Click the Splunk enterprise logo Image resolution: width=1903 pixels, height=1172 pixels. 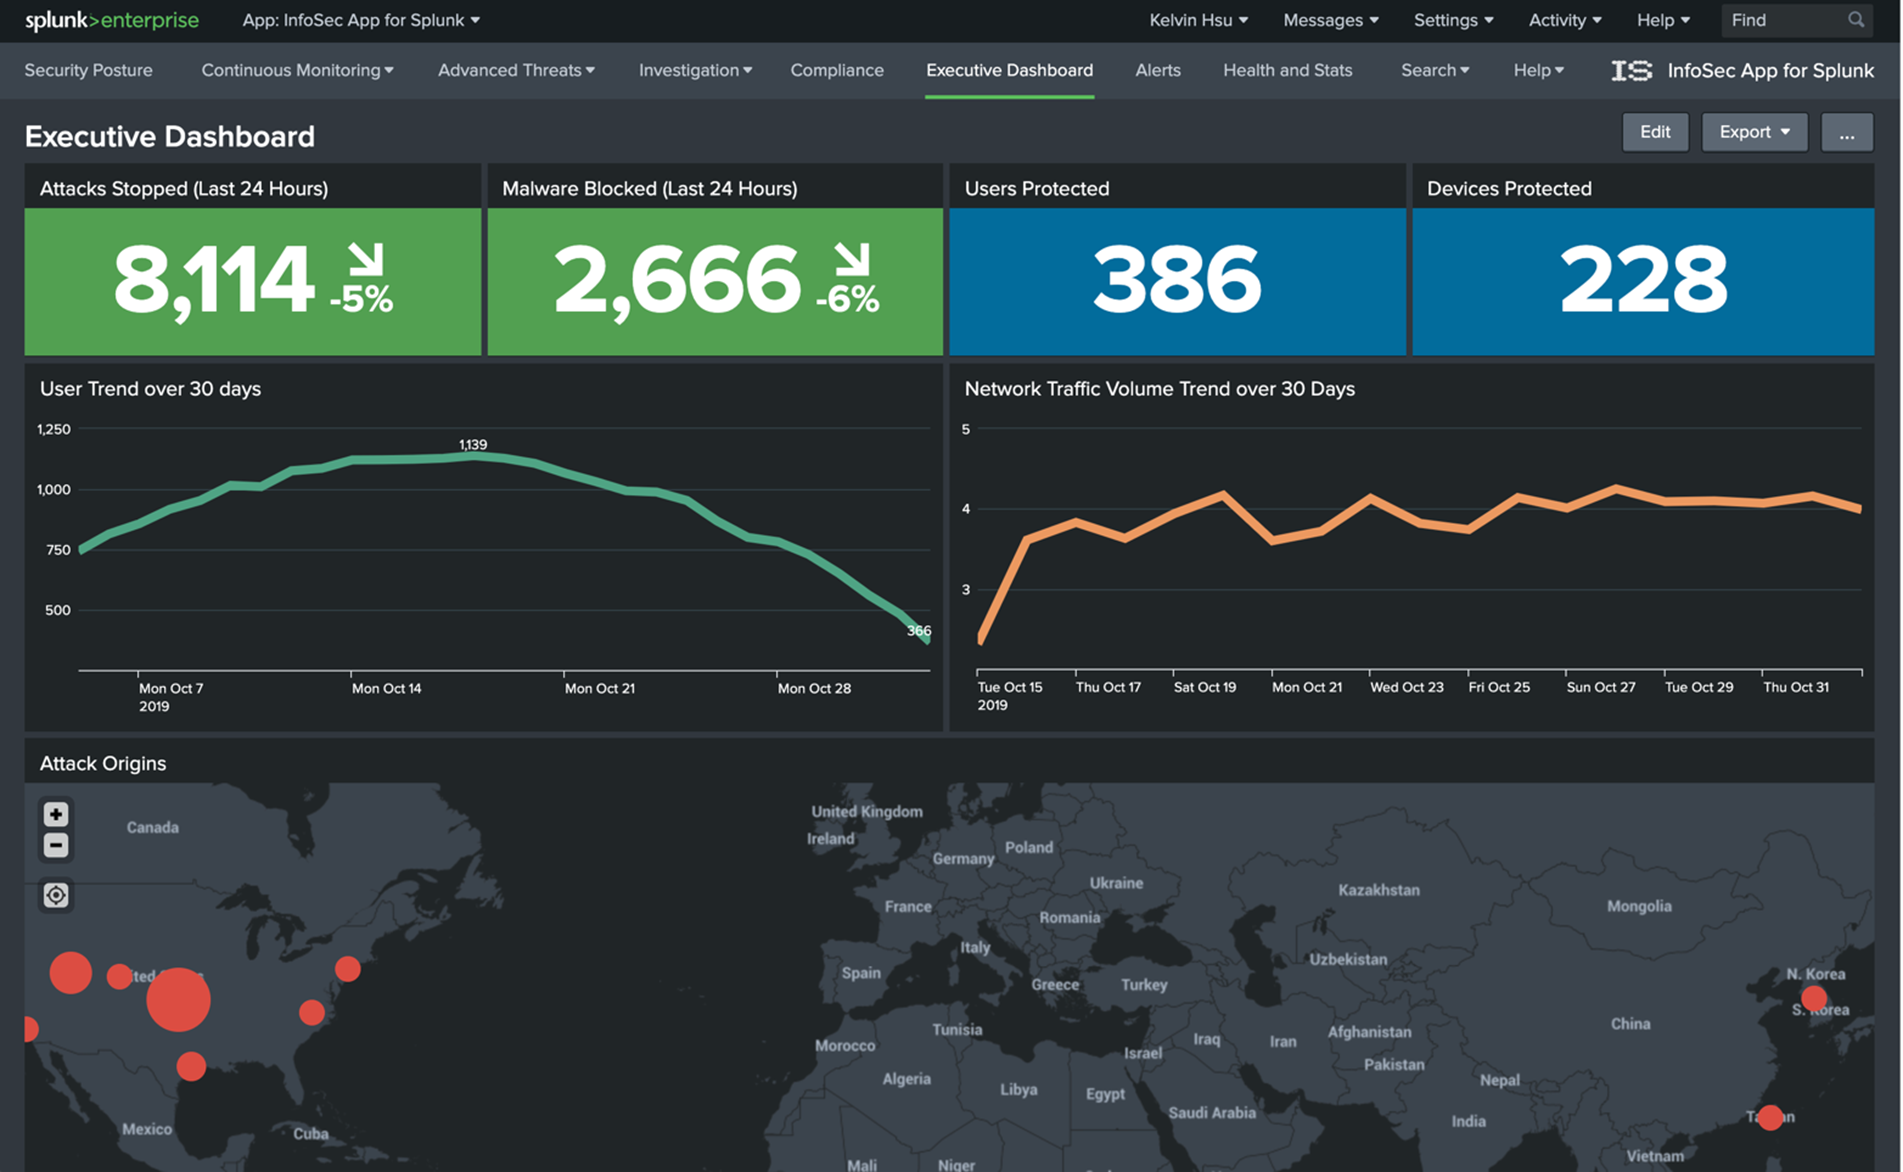pyautogui.click(x=112, y=20)
